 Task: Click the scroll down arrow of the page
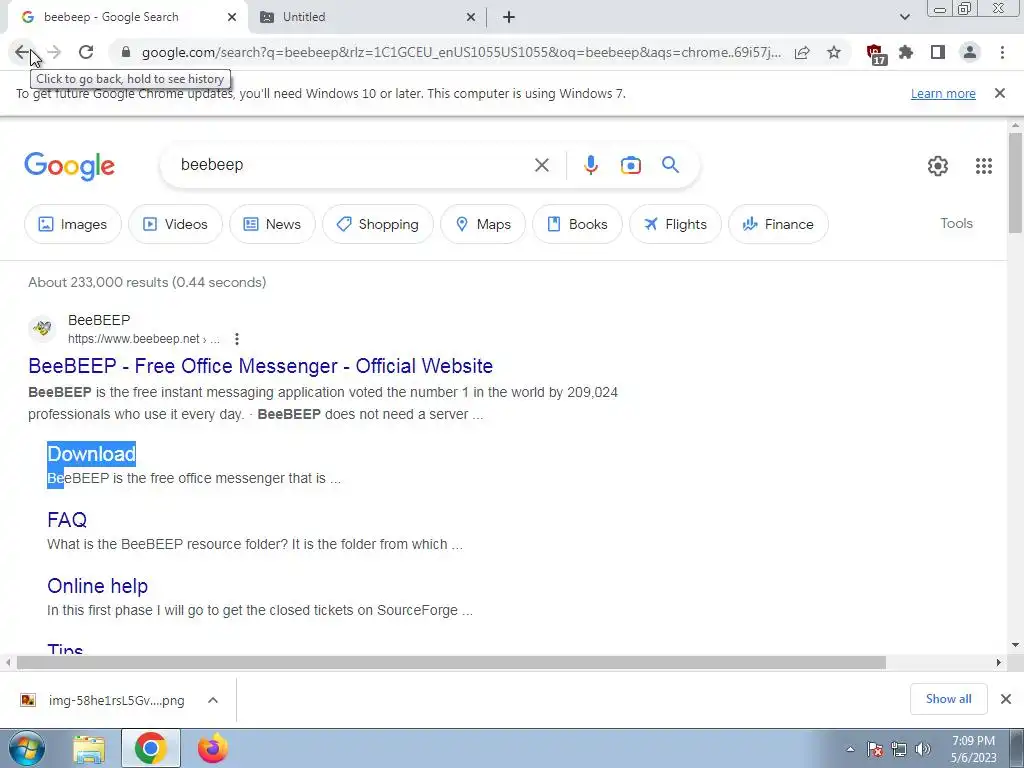pos(1015,645)
